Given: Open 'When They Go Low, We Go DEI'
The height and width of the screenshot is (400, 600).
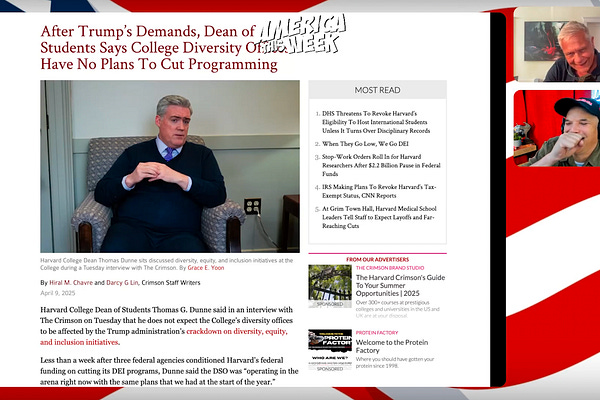Looking at the screenshot, I should pyautogui.click(x=365, y=144).
